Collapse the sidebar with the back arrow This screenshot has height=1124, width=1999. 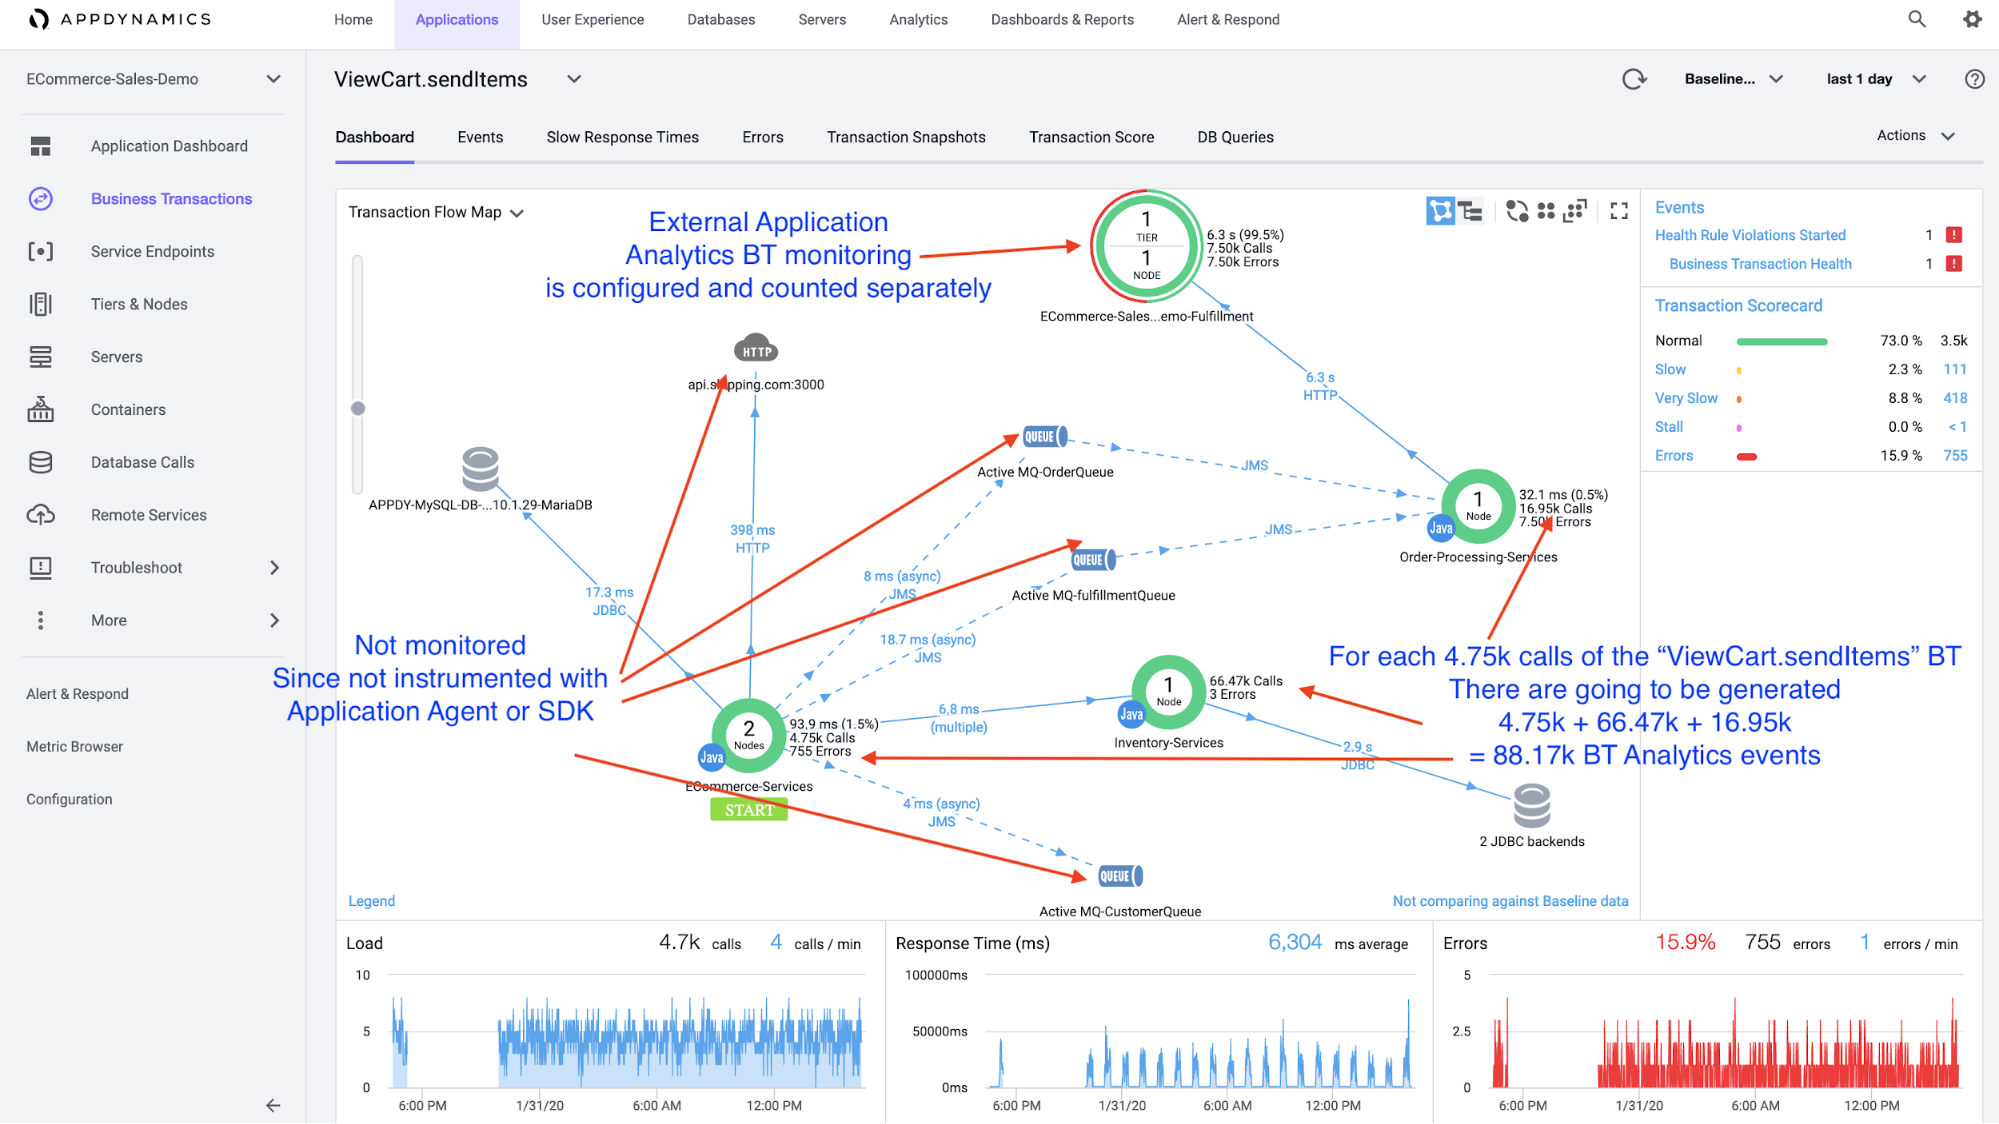(x=273, y=1105)
